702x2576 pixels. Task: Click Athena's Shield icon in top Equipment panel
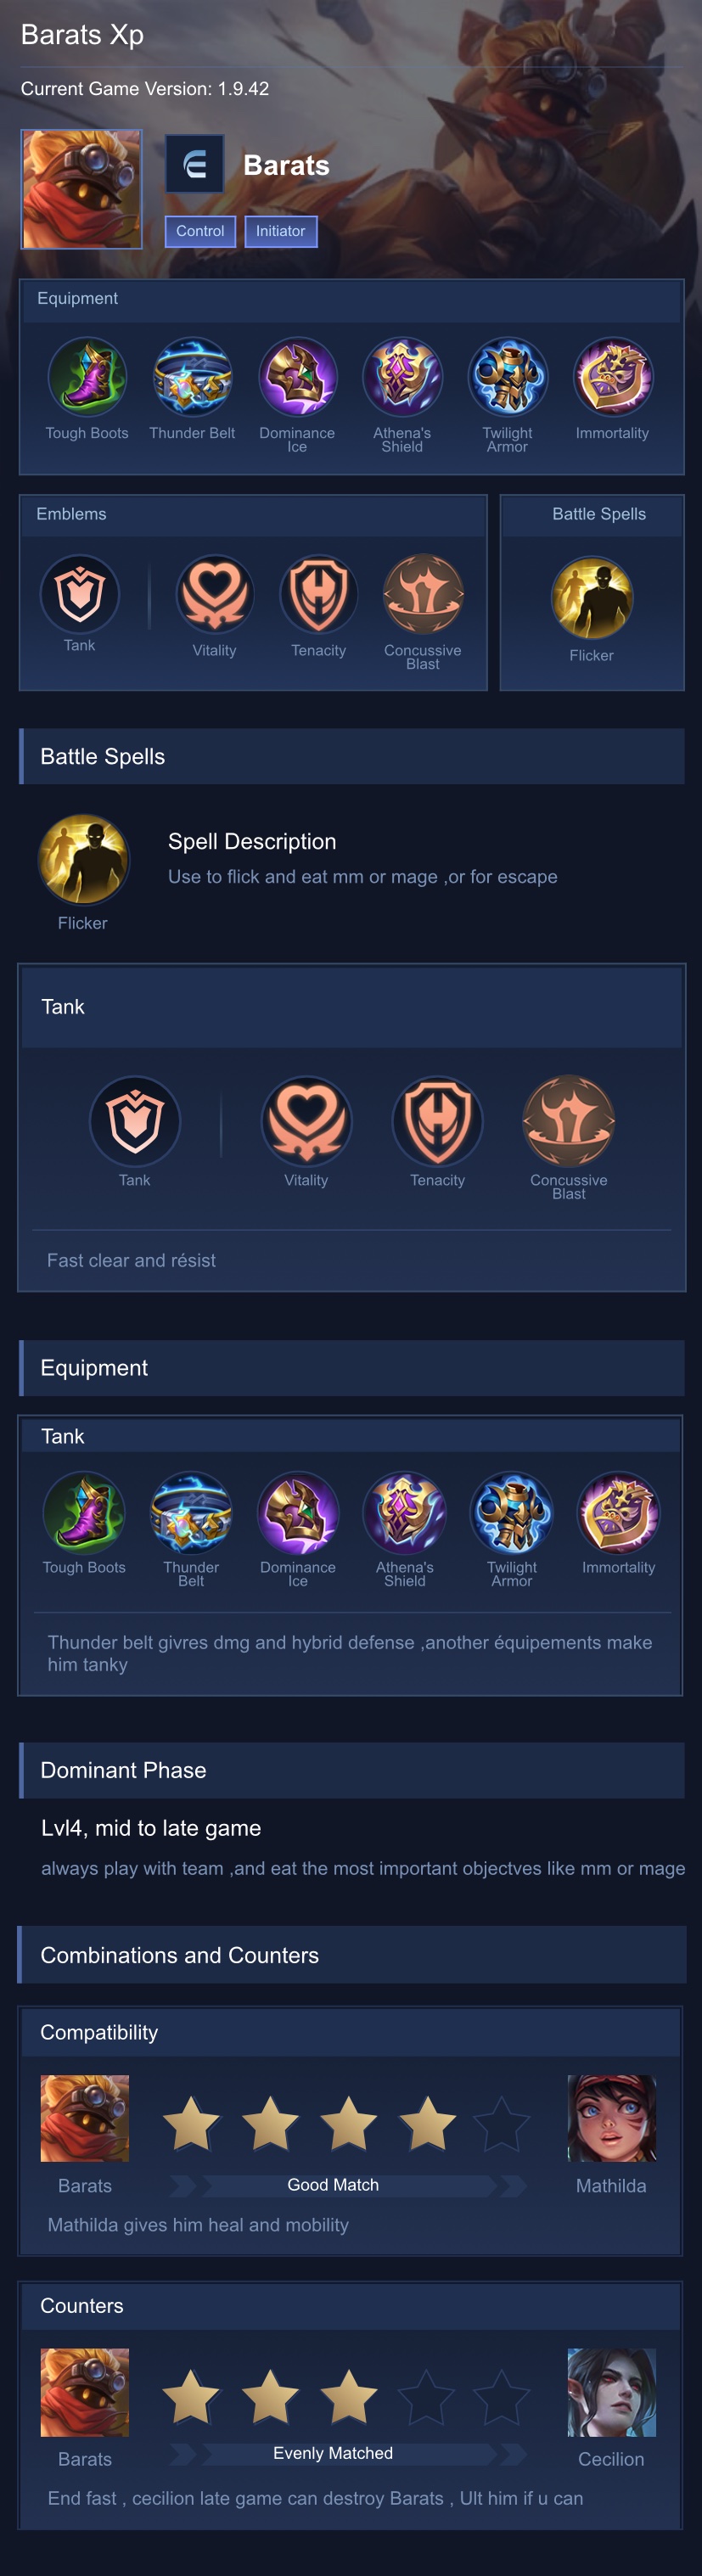(402, 377)
